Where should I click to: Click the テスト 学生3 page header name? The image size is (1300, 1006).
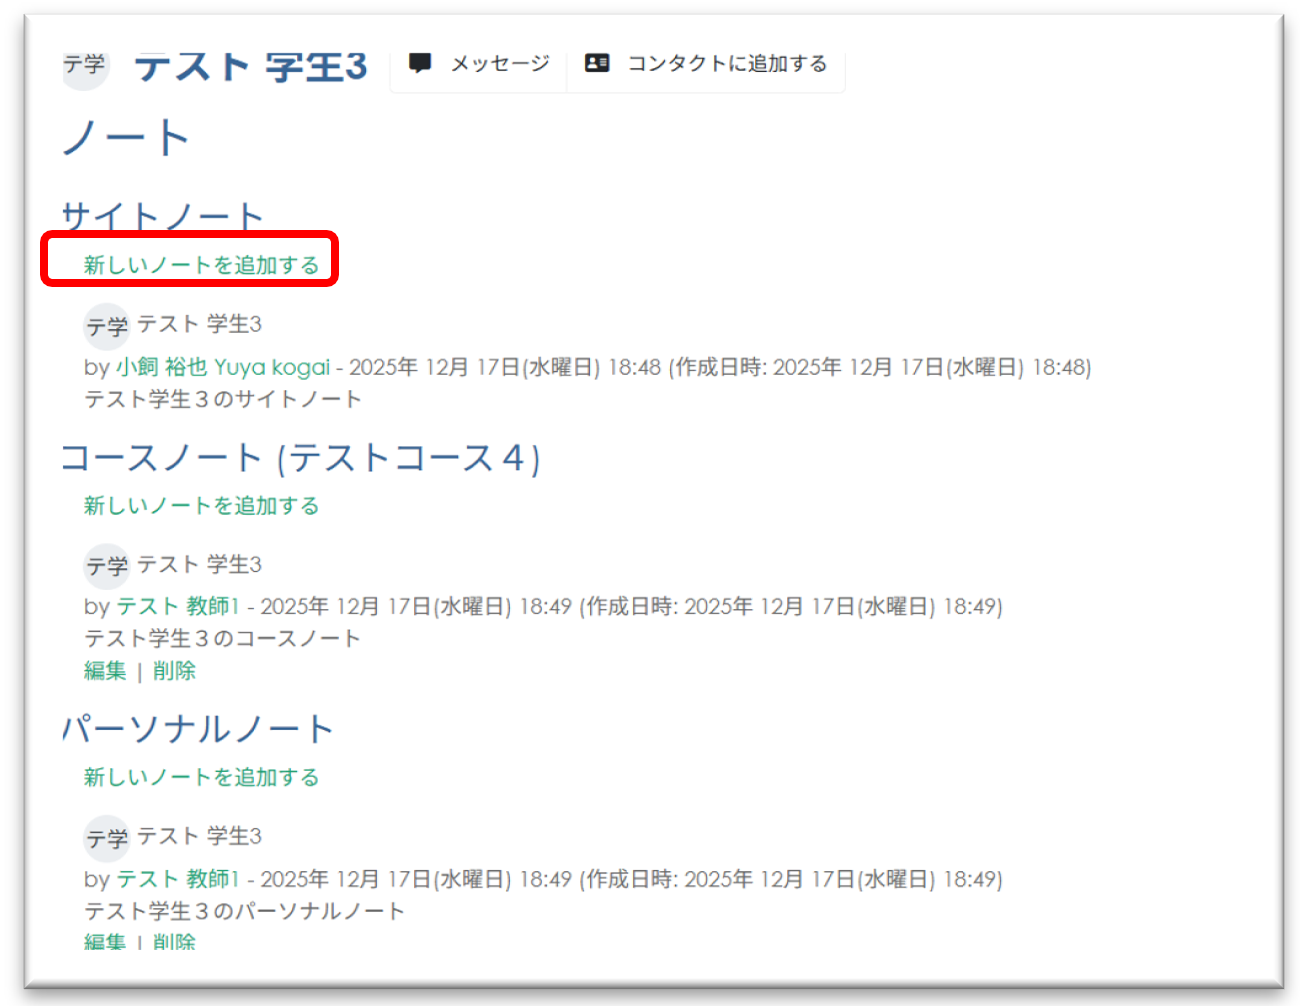251,68
